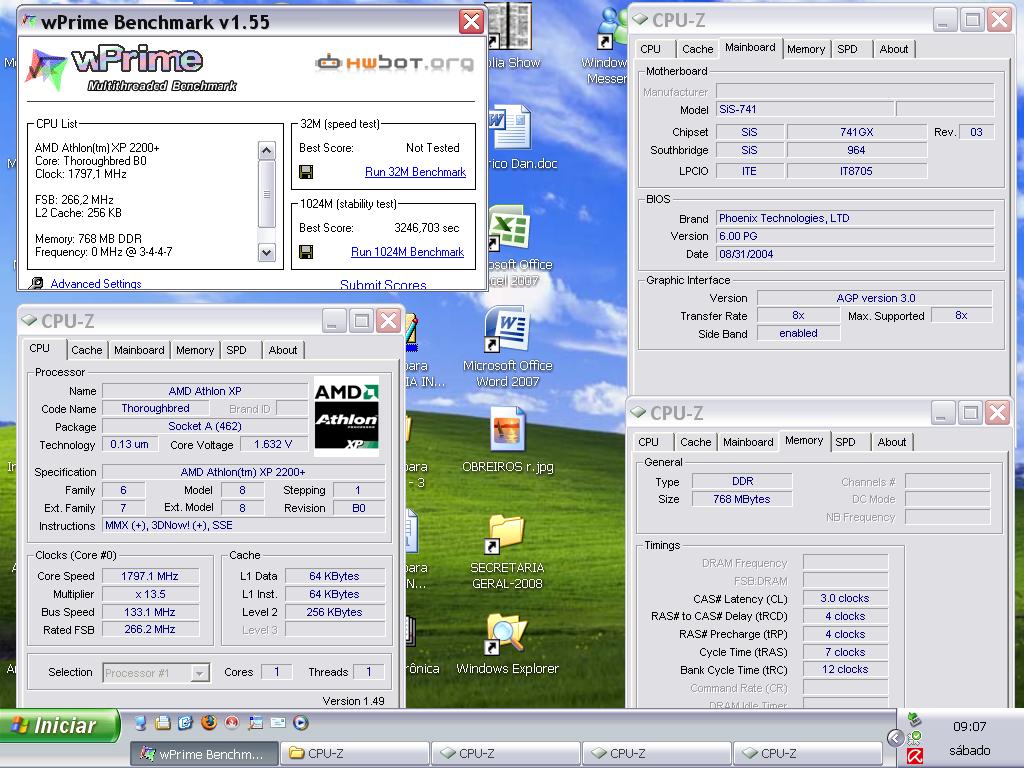The height and width of the screenshot is (768, 1024).
Task: Activate the wPrime Benchmark taskbar button
Action: (x=205, y=754)
